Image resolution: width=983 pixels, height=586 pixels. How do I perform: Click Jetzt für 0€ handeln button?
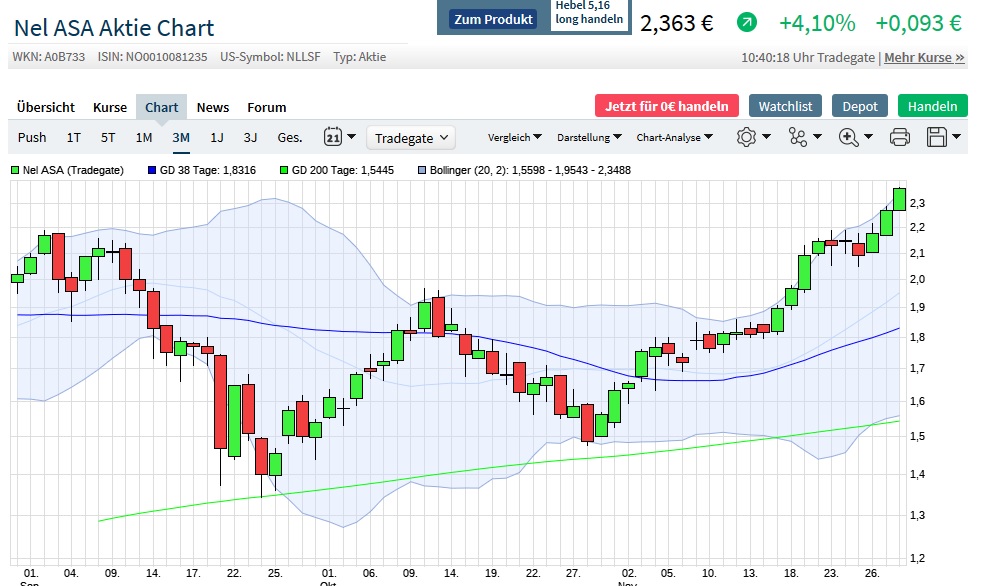coord(666,106)
